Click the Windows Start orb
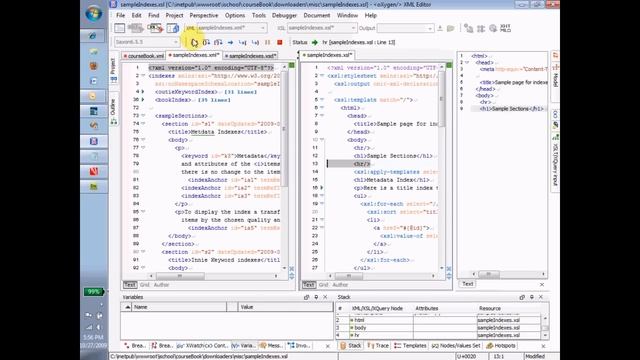 [94, 13]
